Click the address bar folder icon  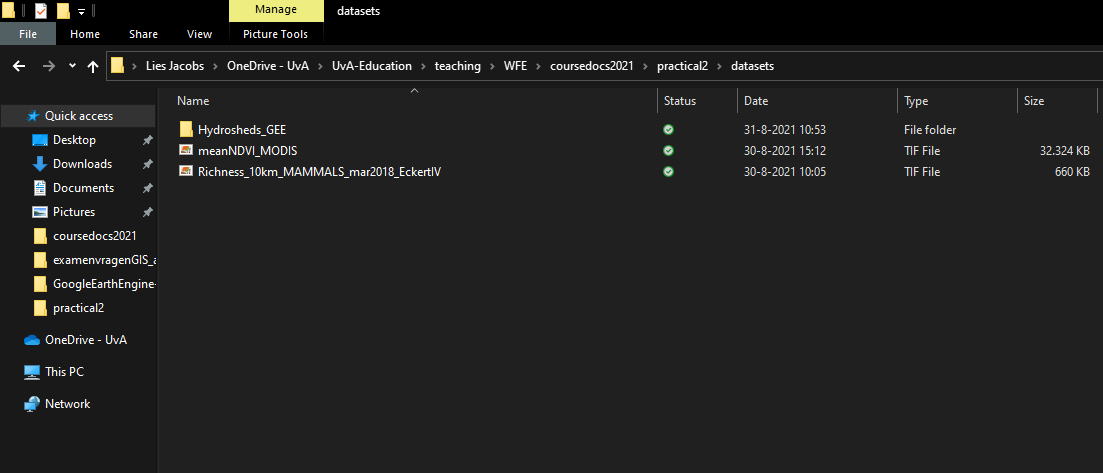click(117, 66)
